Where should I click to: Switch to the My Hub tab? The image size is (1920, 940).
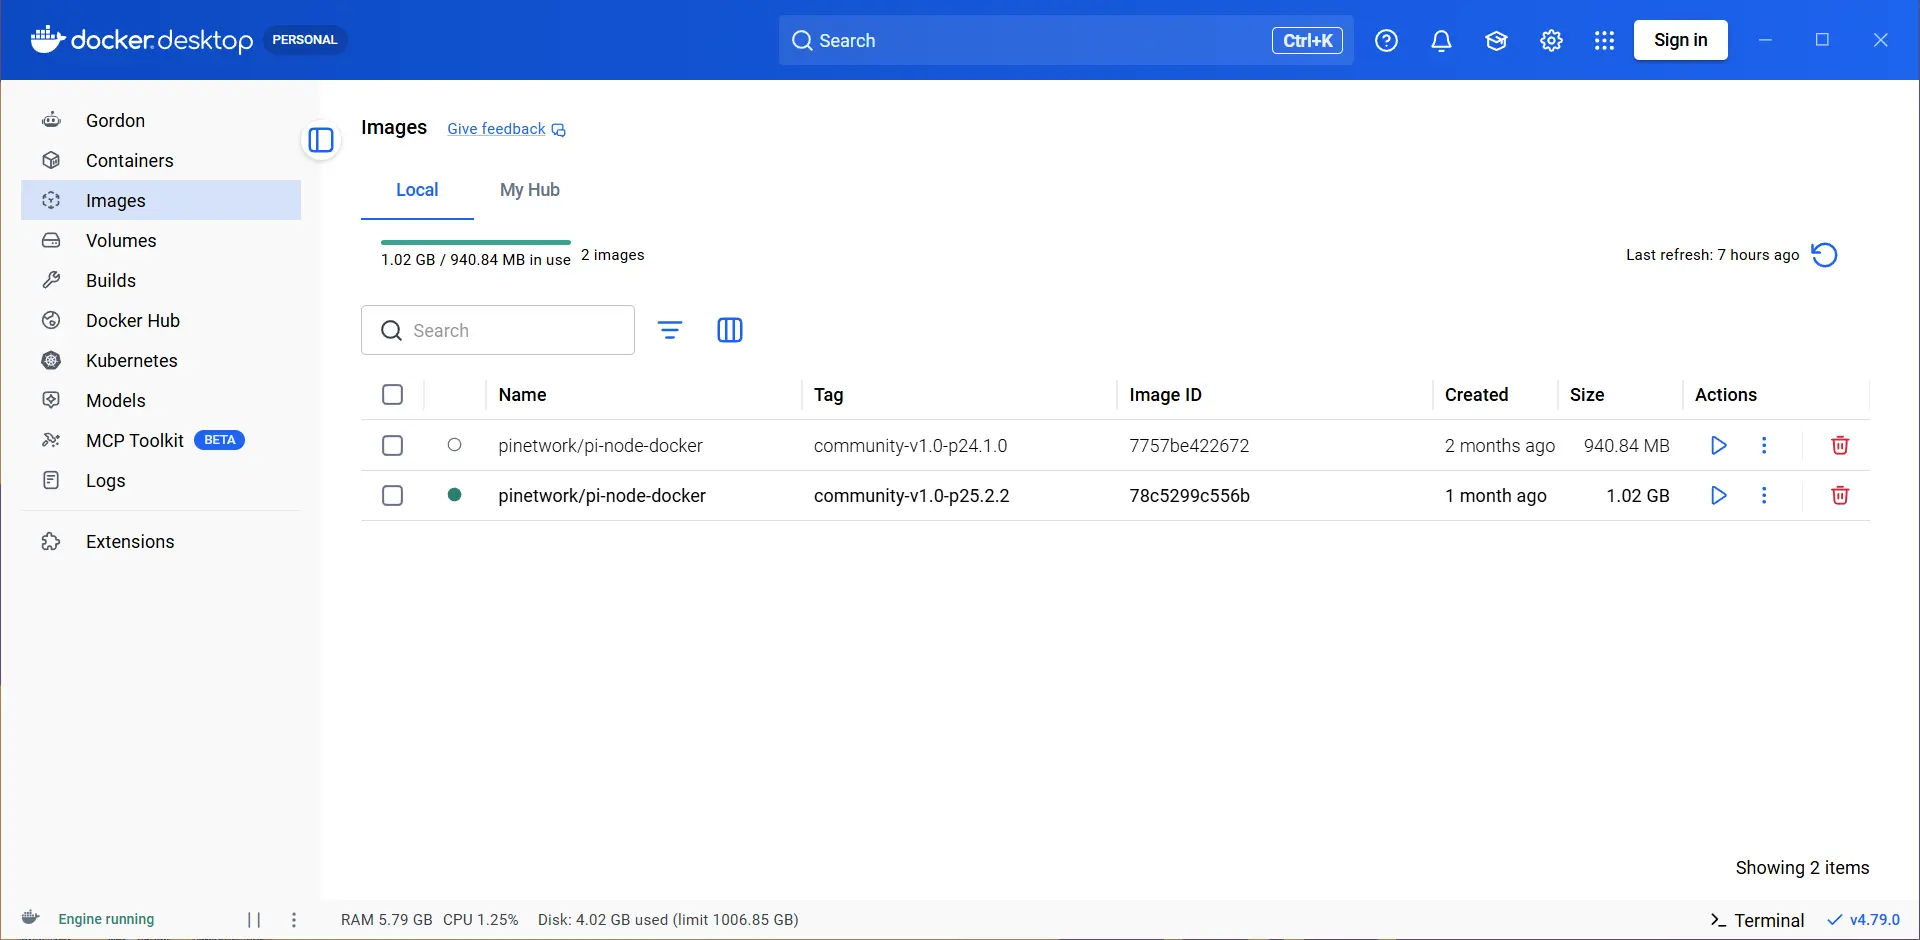(x=530, y=190)
